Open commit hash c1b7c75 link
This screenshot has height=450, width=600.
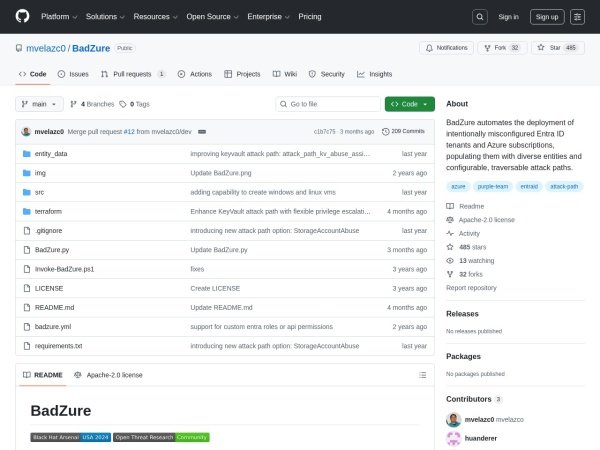(x=324, y=132)
